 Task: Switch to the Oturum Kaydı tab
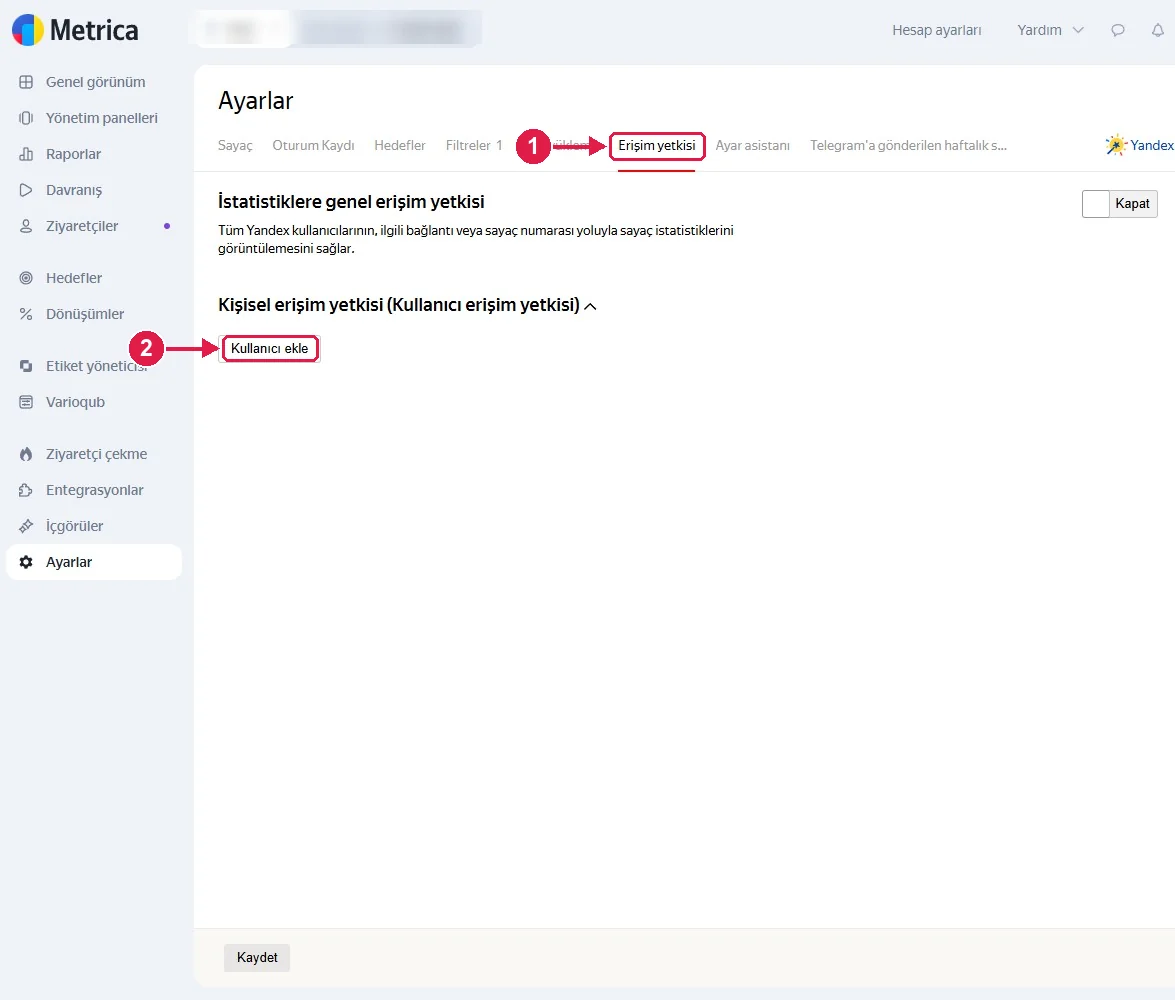[313, 145]
